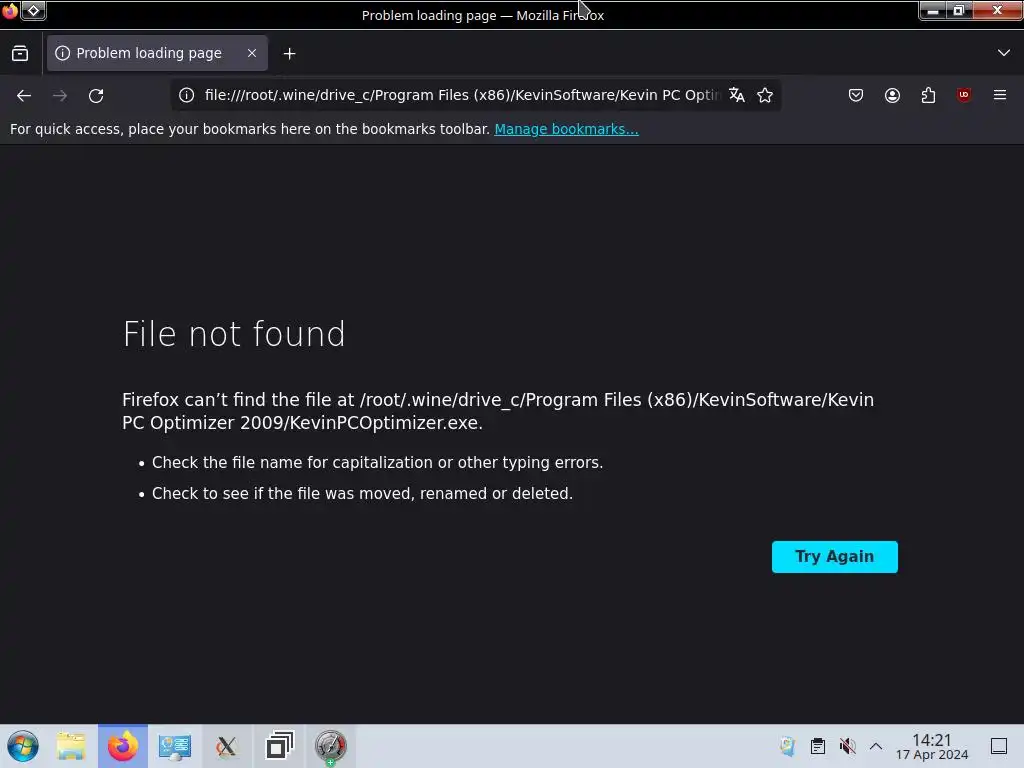Open the Firefox account icon

point(892,95)
